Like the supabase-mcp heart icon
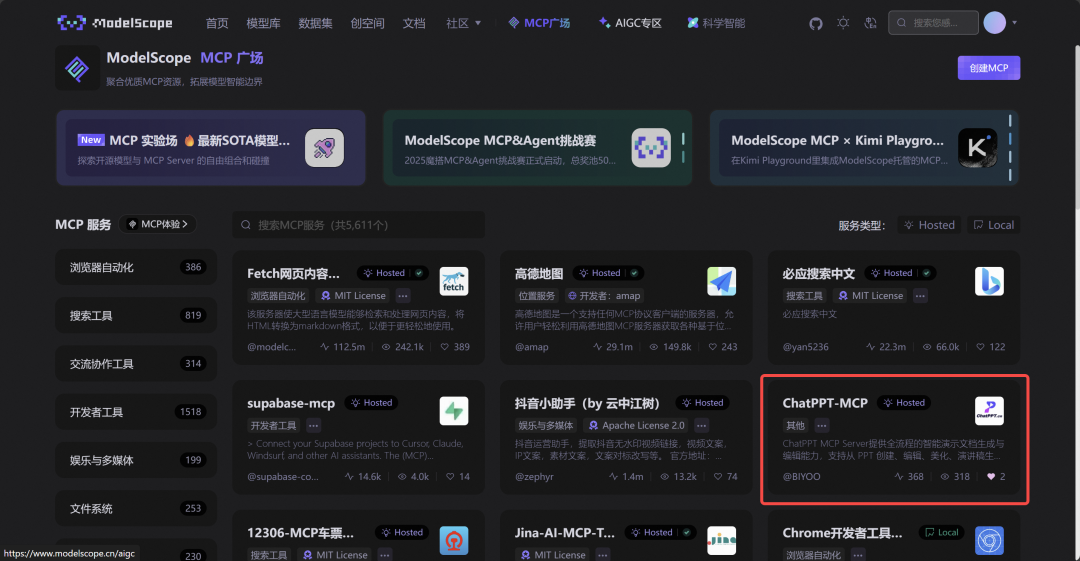The width and height of the screenshot is (1080, 561). tap(450, 476)
